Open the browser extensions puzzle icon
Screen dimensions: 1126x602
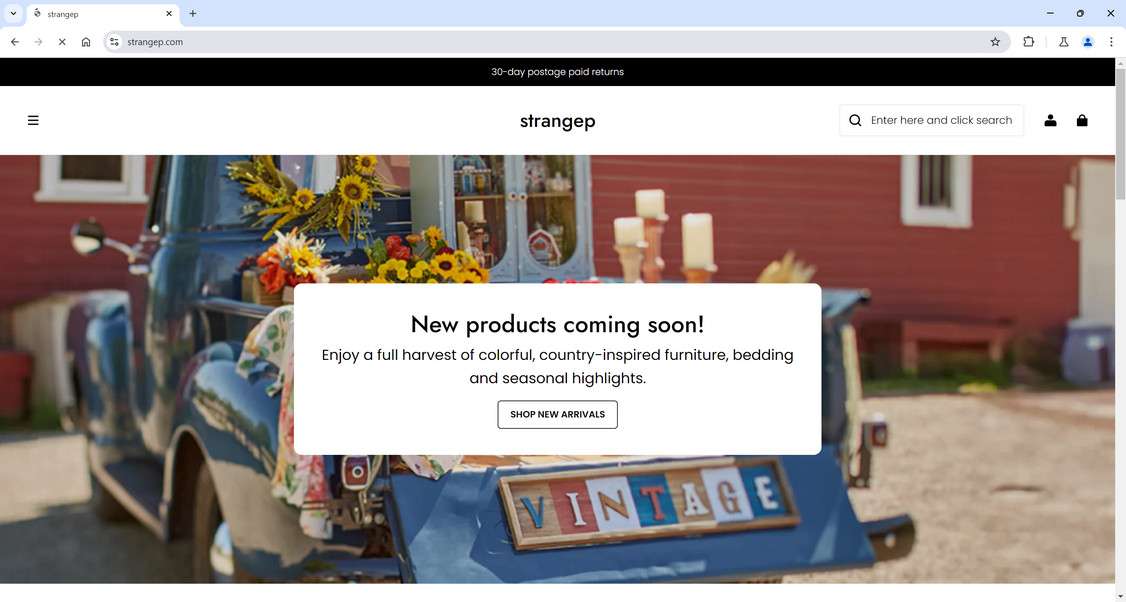pyautogui.click(x=1028, y=42)
